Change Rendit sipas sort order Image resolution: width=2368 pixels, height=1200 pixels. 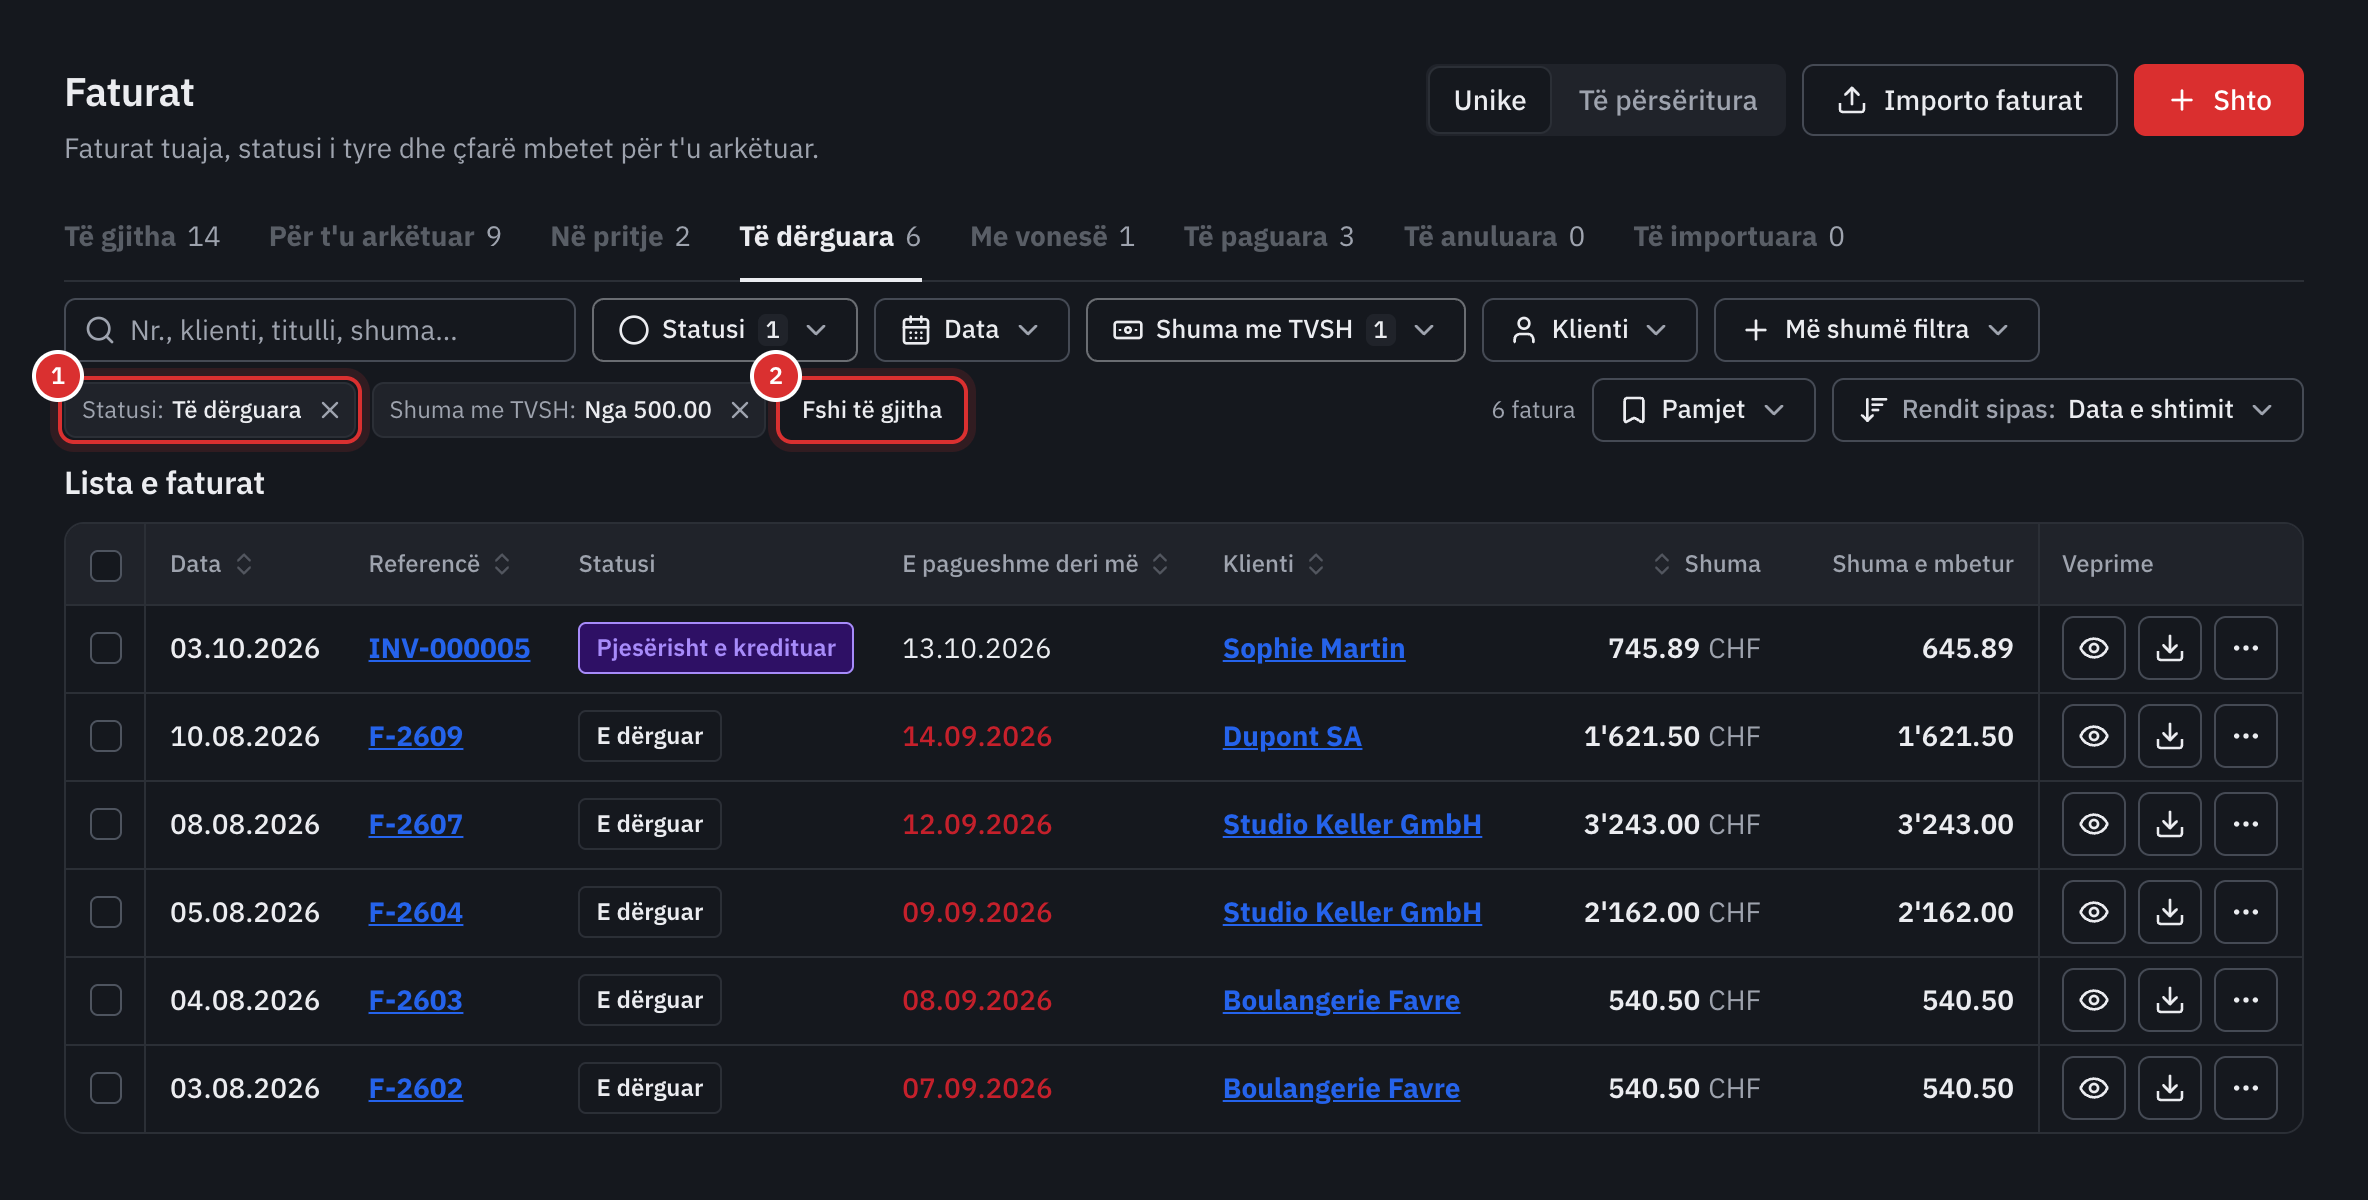coord(2067,410)
